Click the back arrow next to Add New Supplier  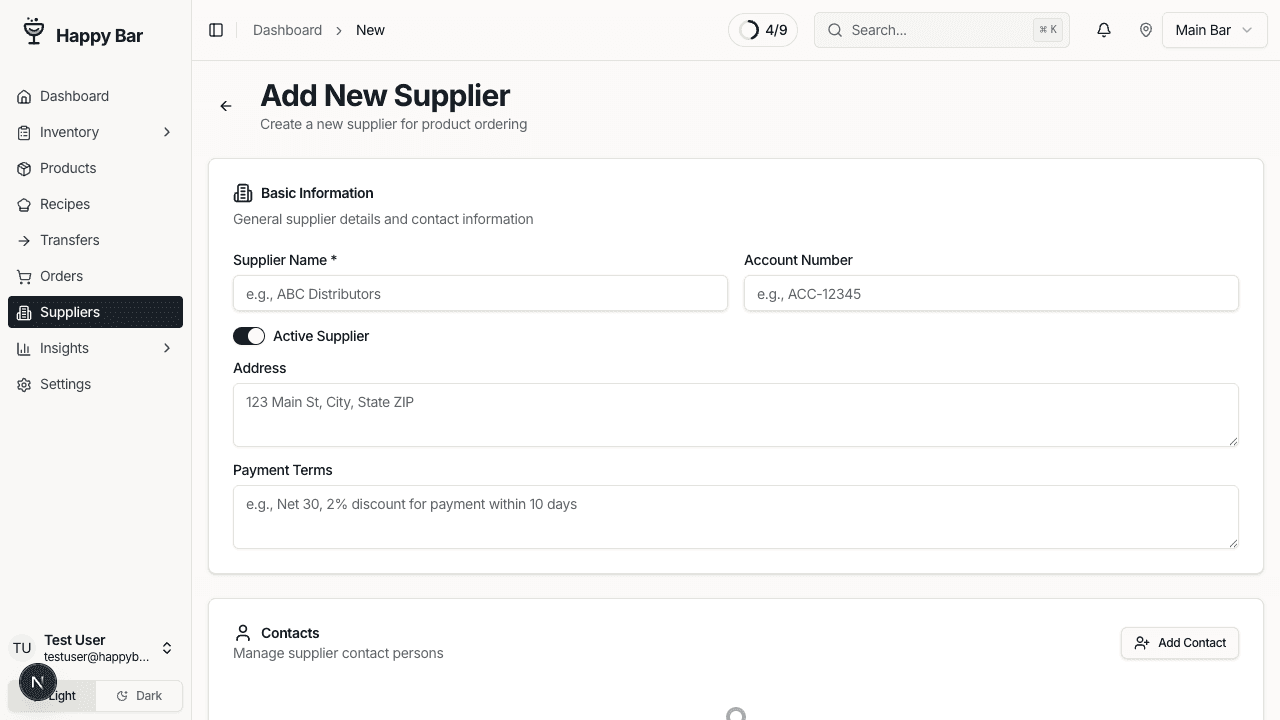coord(226,106)
